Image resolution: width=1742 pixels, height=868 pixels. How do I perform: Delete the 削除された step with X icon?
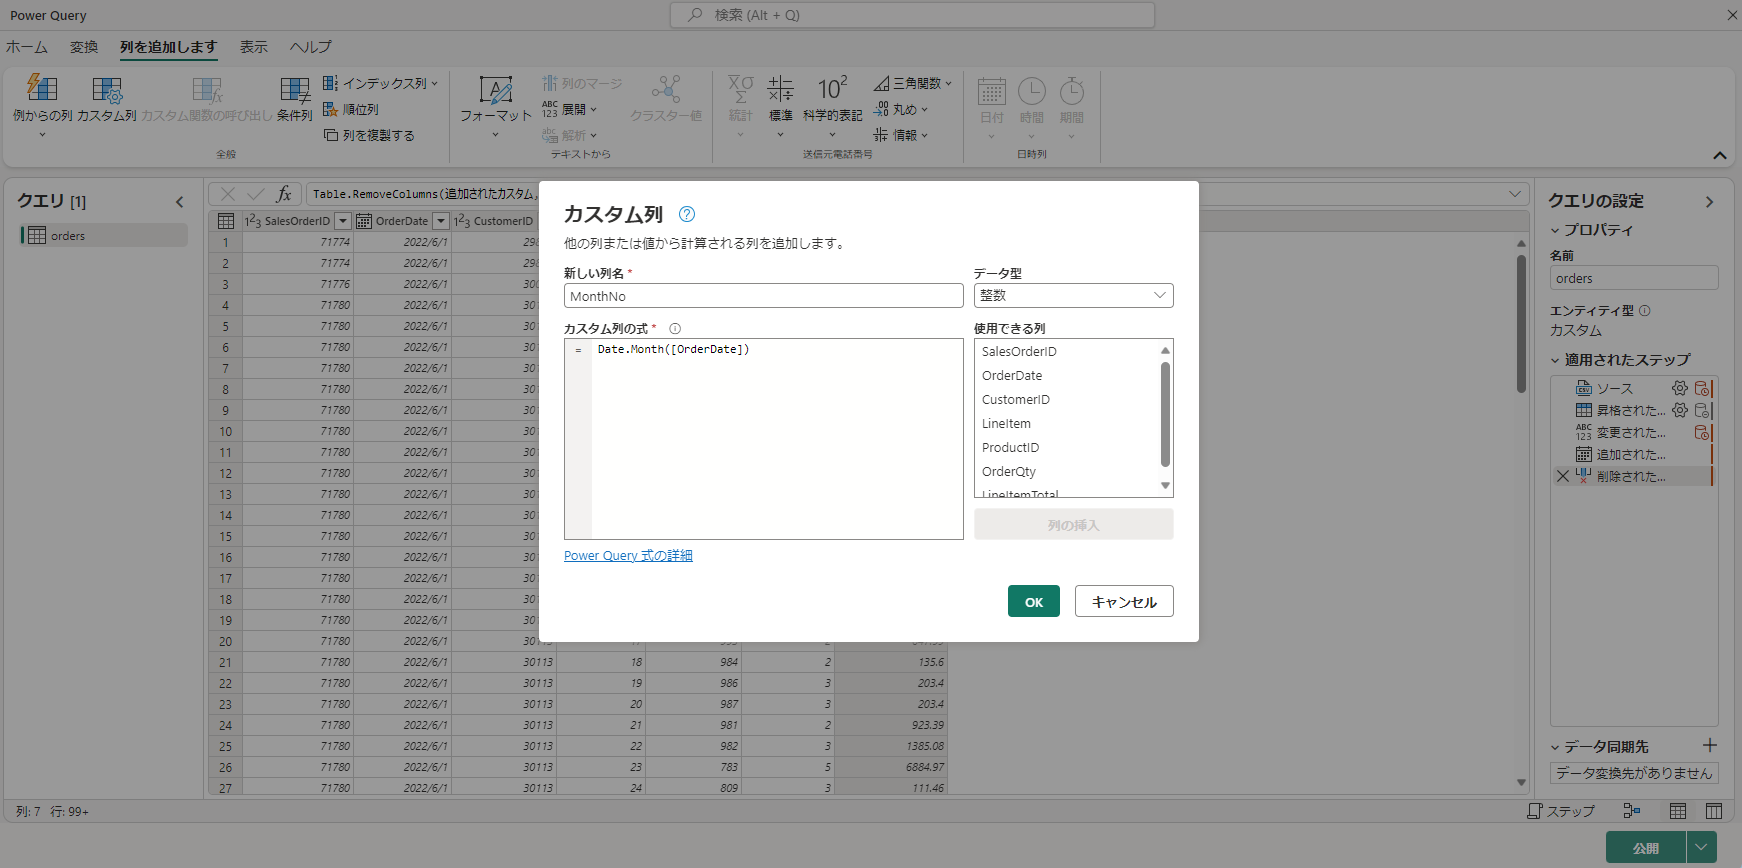[1563, 477]
